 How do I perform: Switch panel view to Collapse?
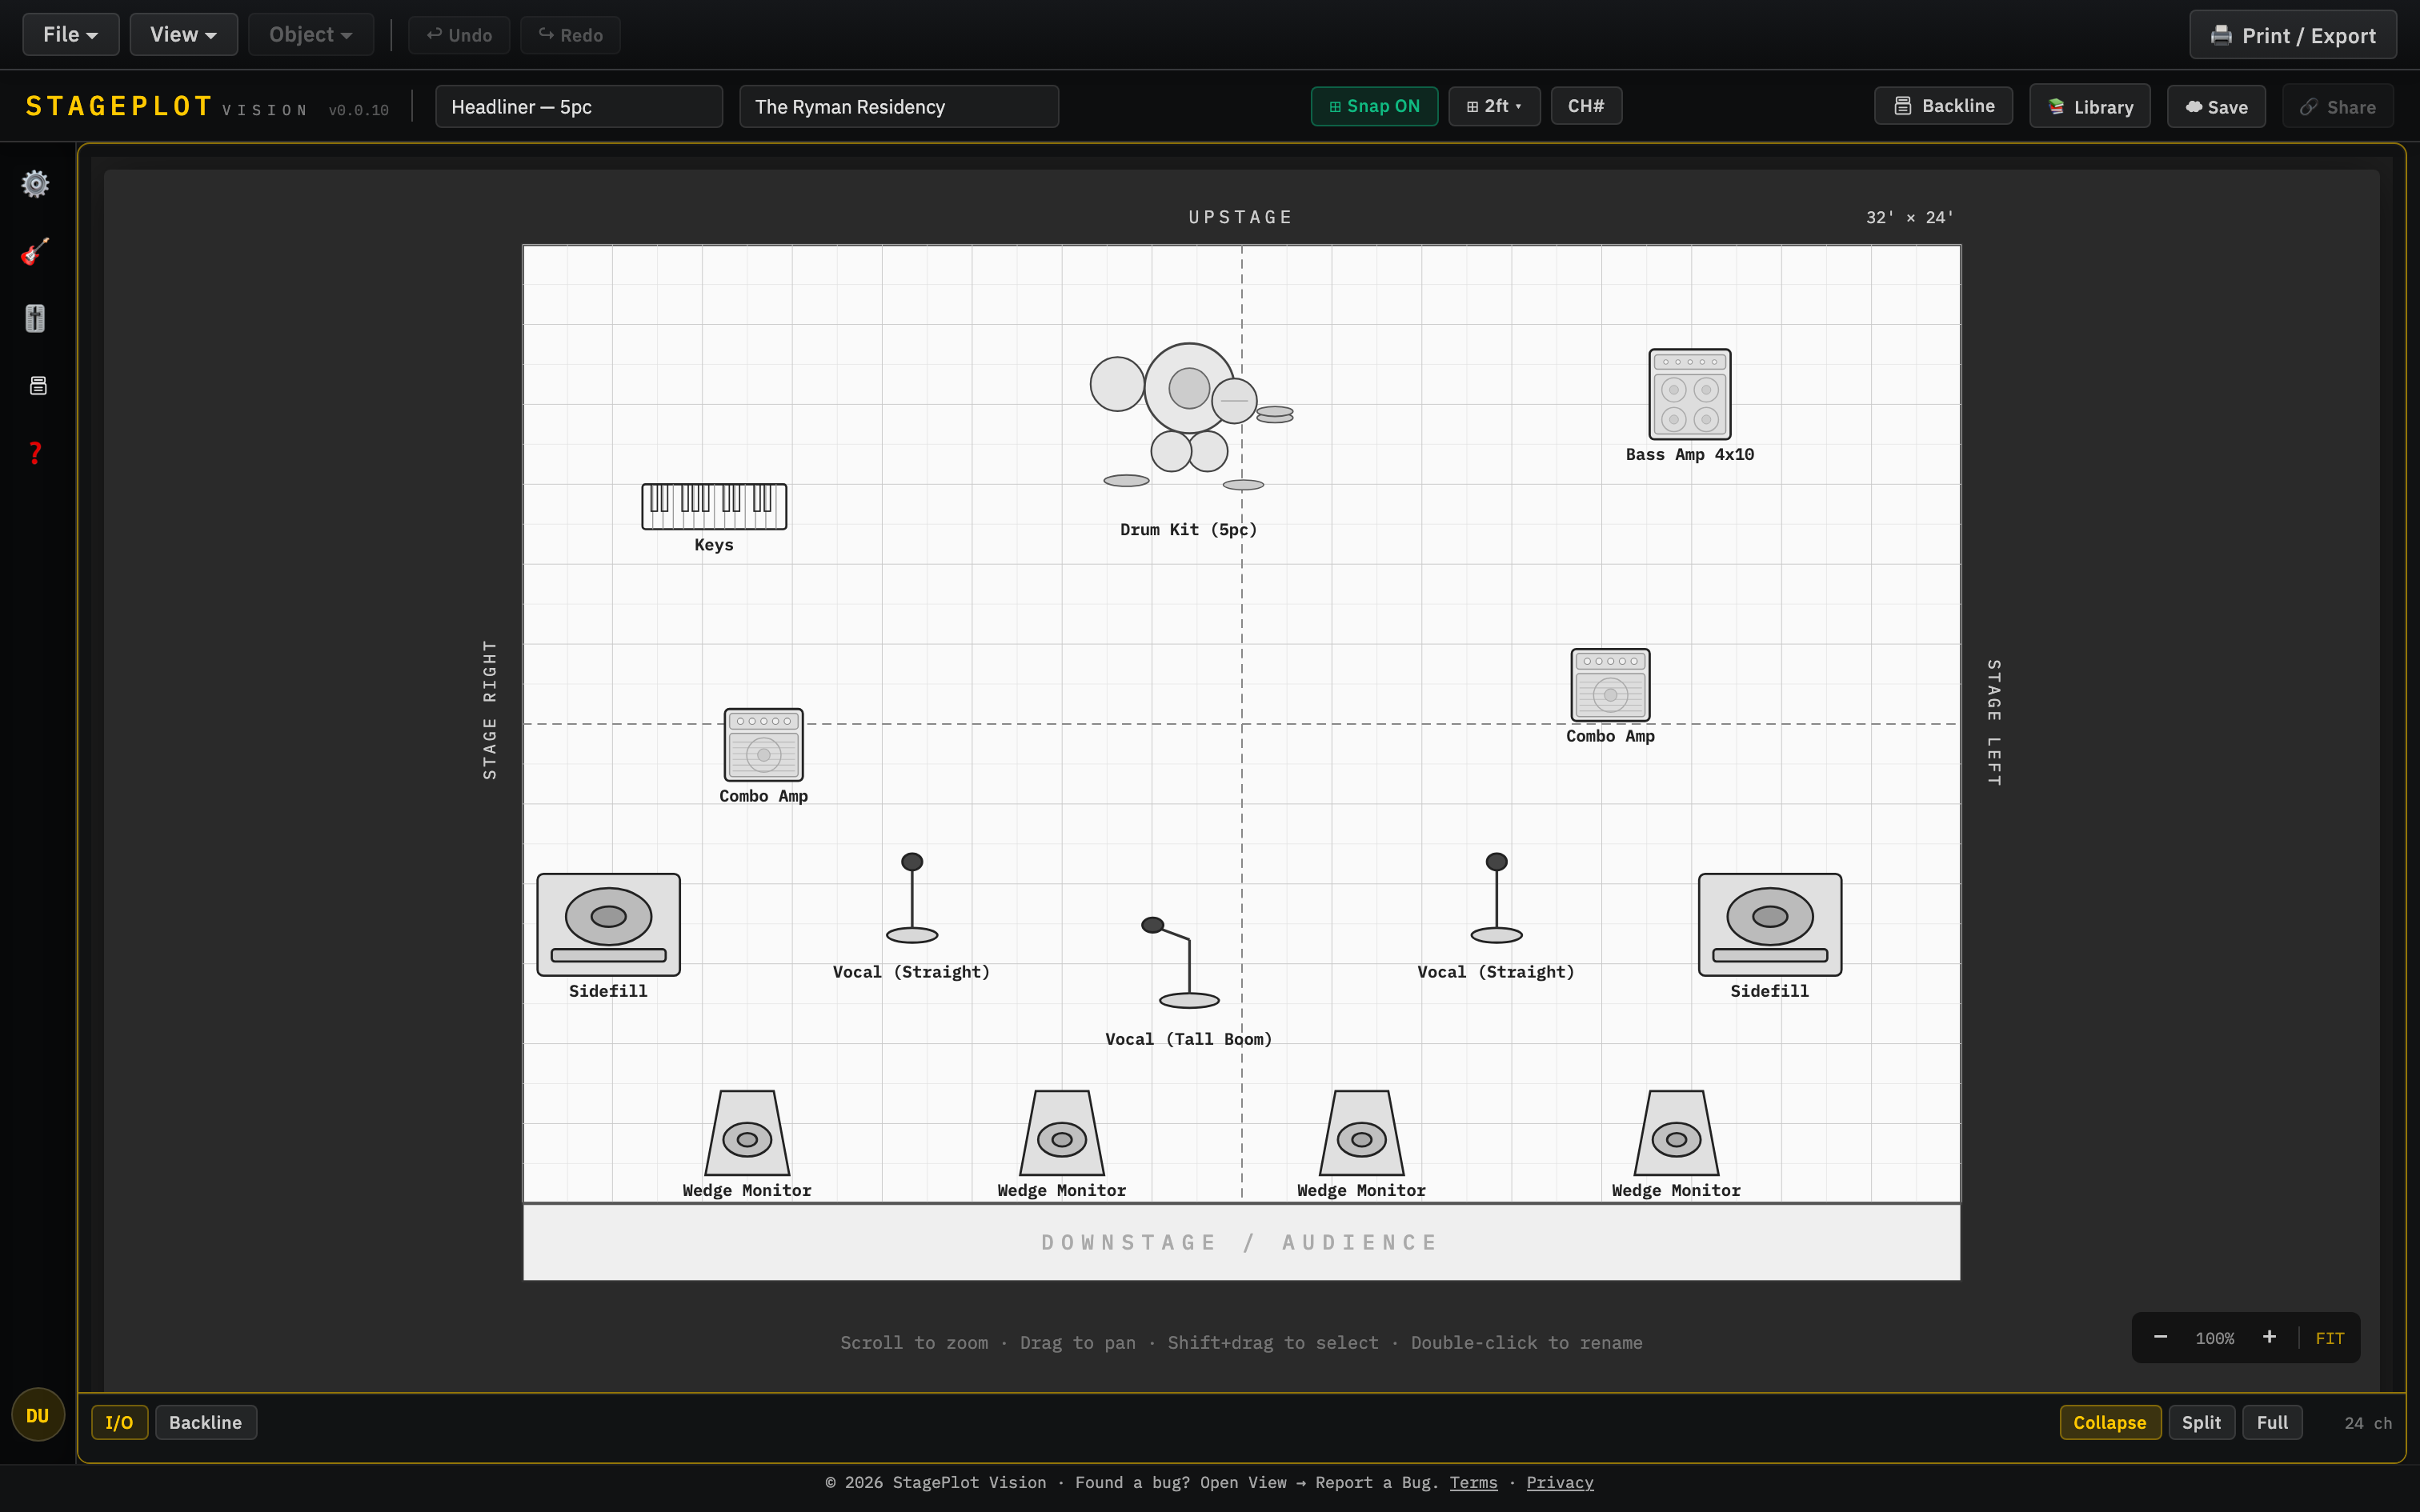pos(2109,1422)
